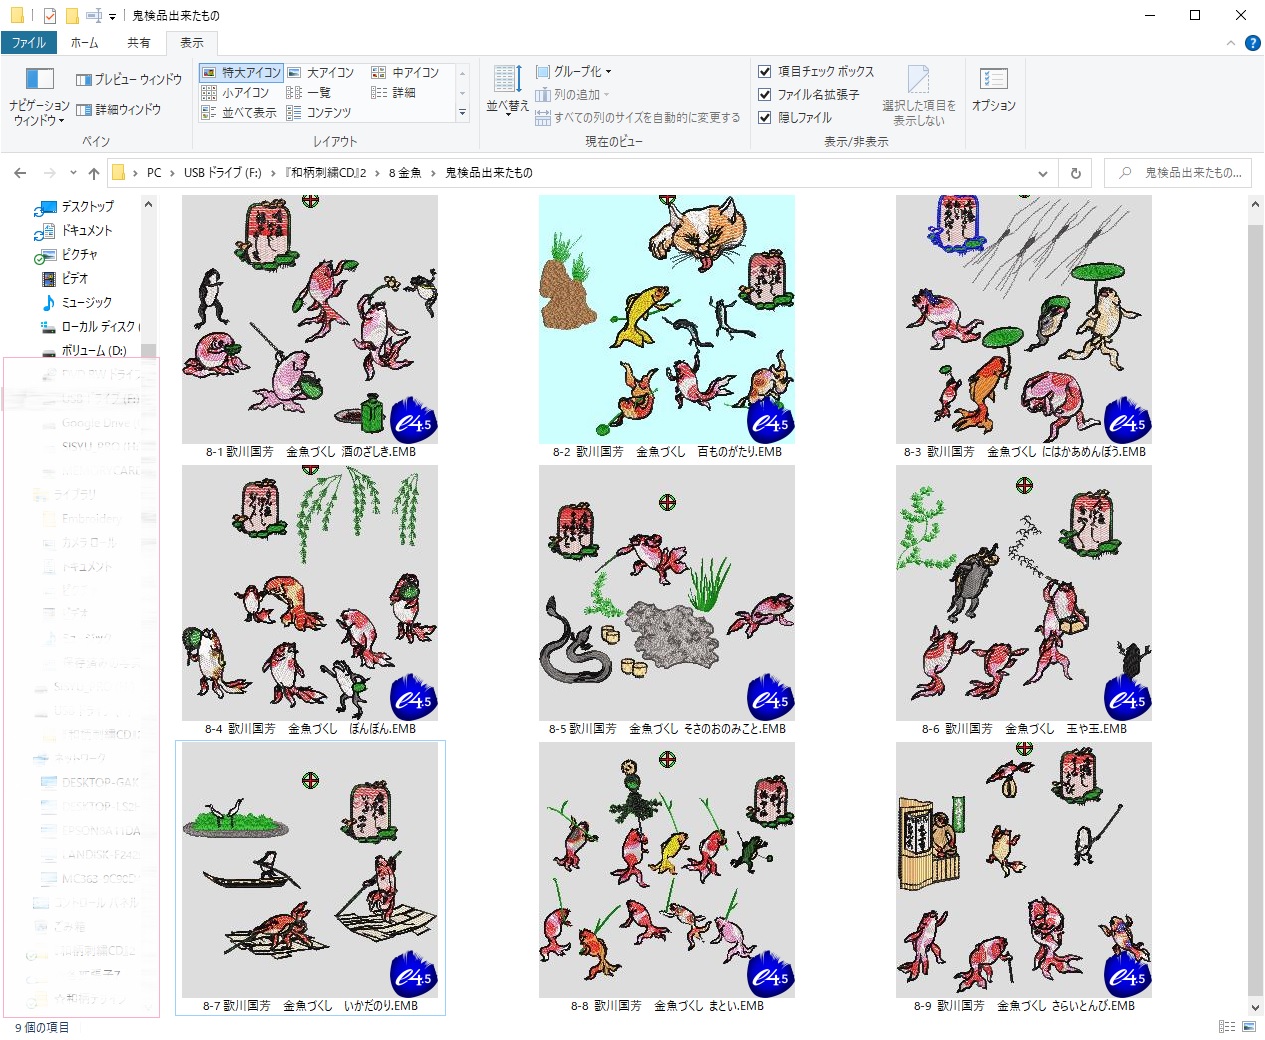Open the ファイル ribbon tab

coord(29,43)
